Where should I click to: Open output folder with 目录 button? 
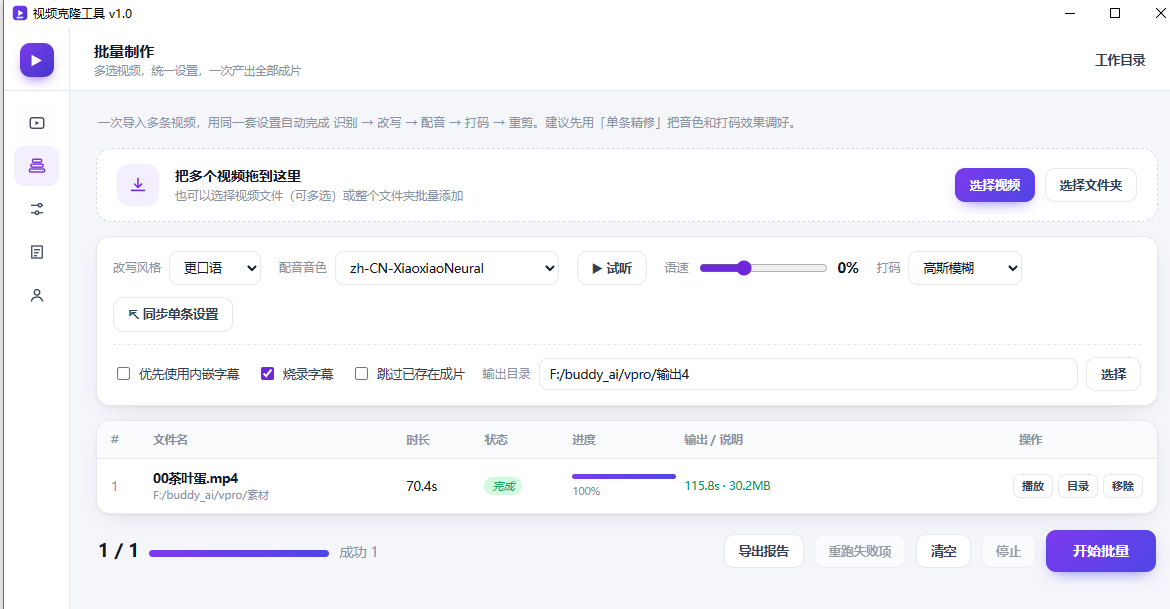coord(1077,486)
